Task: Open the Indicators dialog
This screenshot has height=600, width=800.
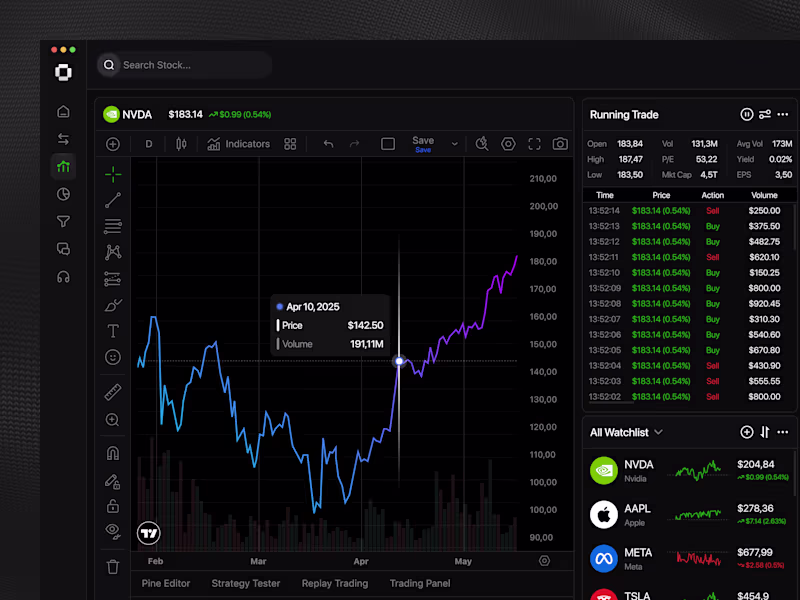Action: pyautogui.click(x=240, y=144)
